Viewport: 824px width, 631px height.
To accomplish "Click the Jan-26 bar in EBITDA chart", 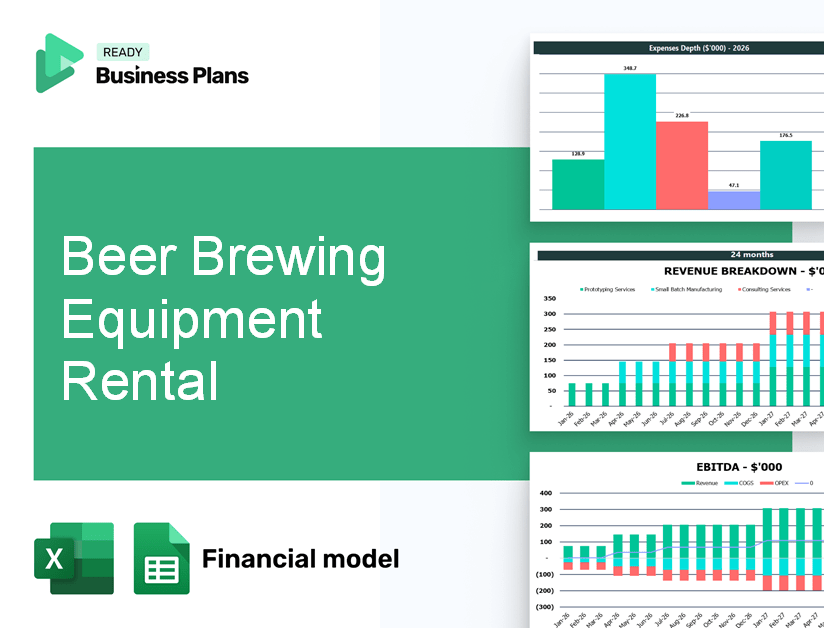I will tap(568, 558).
